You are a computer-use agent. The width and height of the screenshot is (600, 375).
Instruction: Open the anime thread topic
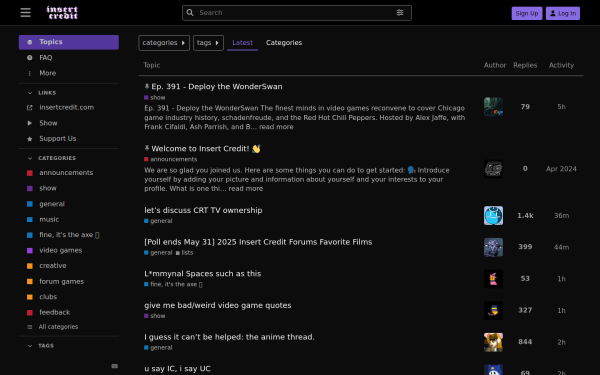pyautogui.click(x=229, y=337)
